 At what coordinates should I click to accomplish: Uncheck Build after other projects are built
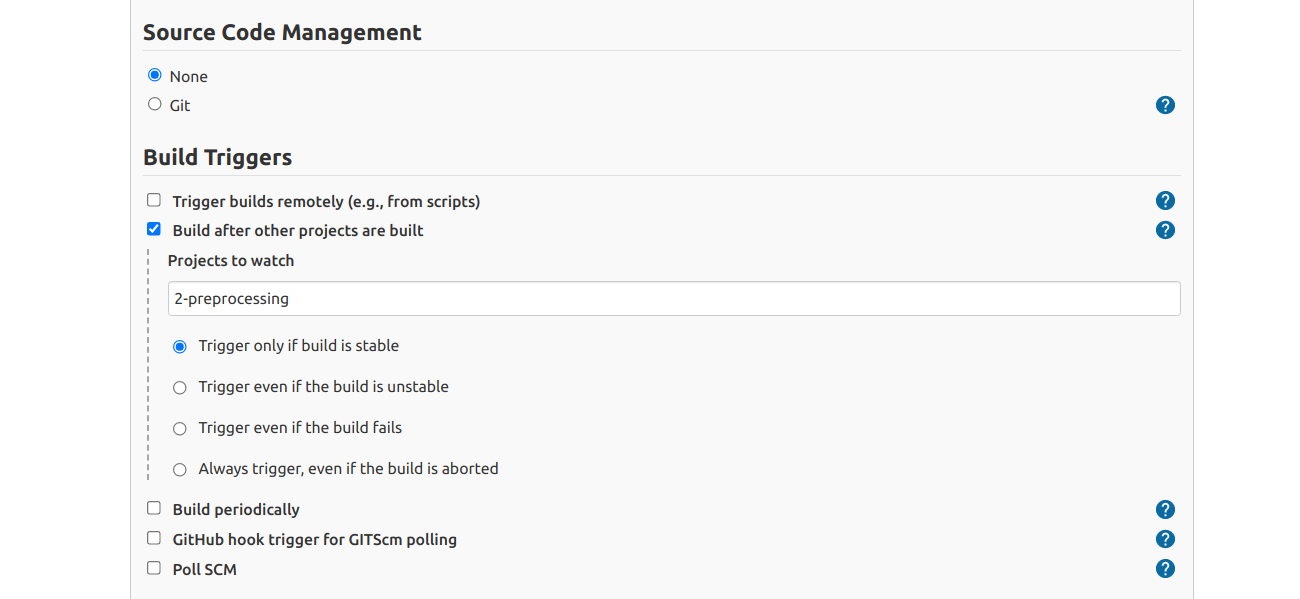tap(153, 229)
